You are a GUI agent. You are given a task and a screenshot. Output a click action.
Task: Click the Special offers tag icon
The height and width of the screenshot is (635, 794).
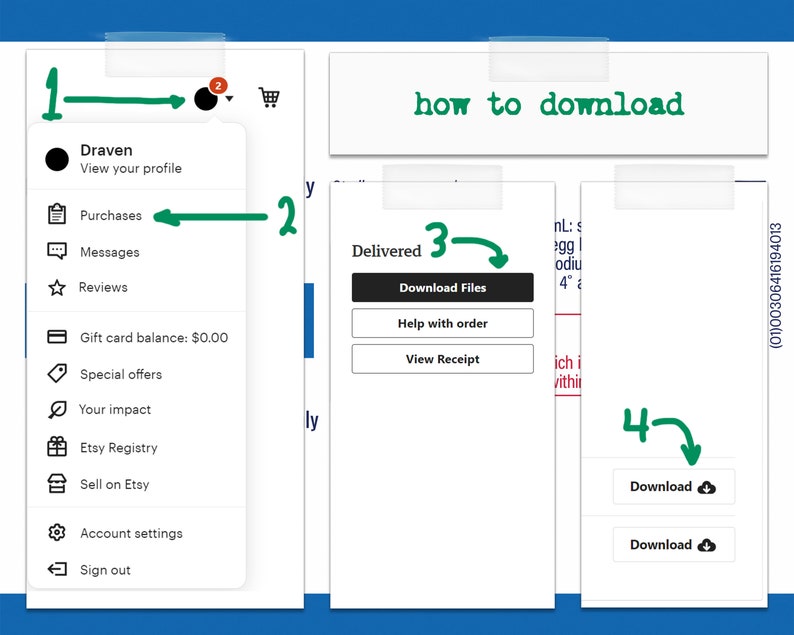coord(57,373)
